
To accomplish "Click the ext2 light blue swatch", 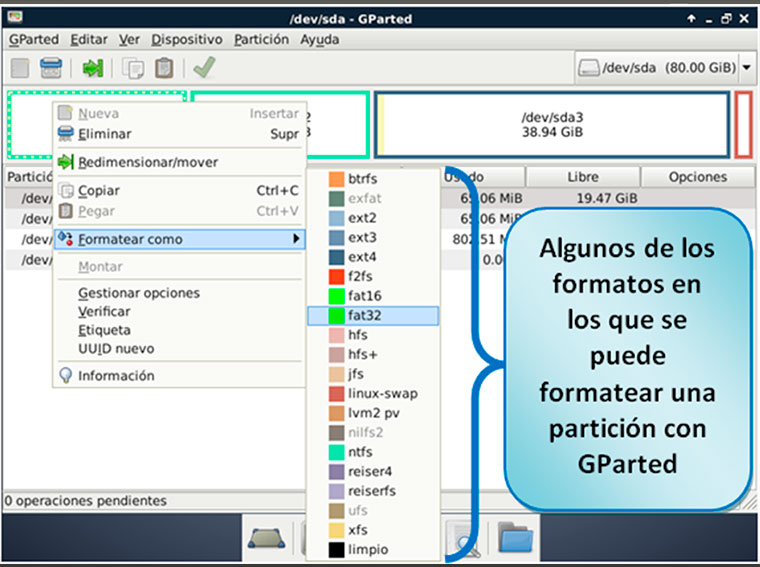I will 336,218.
